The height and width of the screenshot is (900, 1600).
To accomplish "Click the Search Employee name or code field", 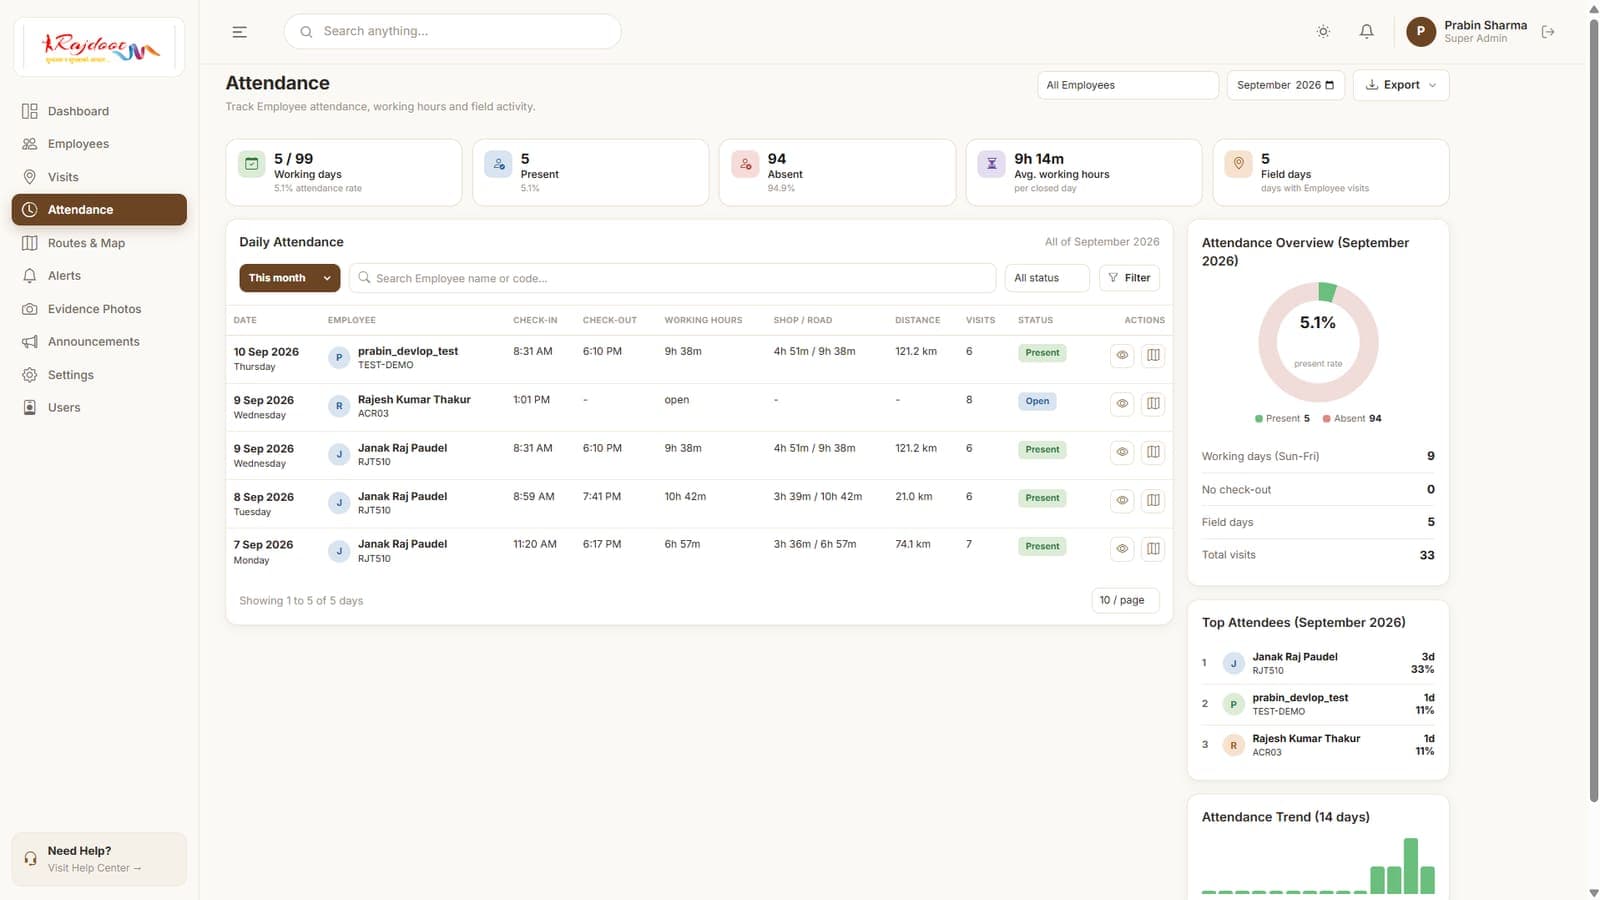I will coord(672,278).
